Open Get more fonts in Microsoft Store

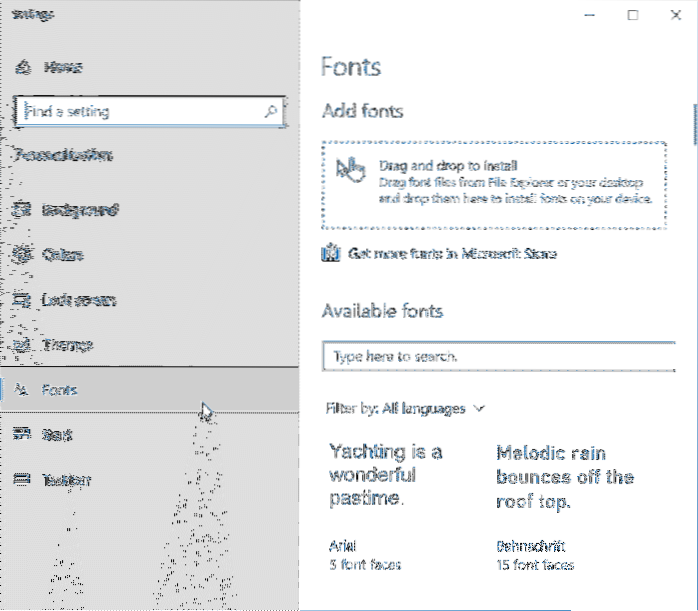(x=451, y=254)
